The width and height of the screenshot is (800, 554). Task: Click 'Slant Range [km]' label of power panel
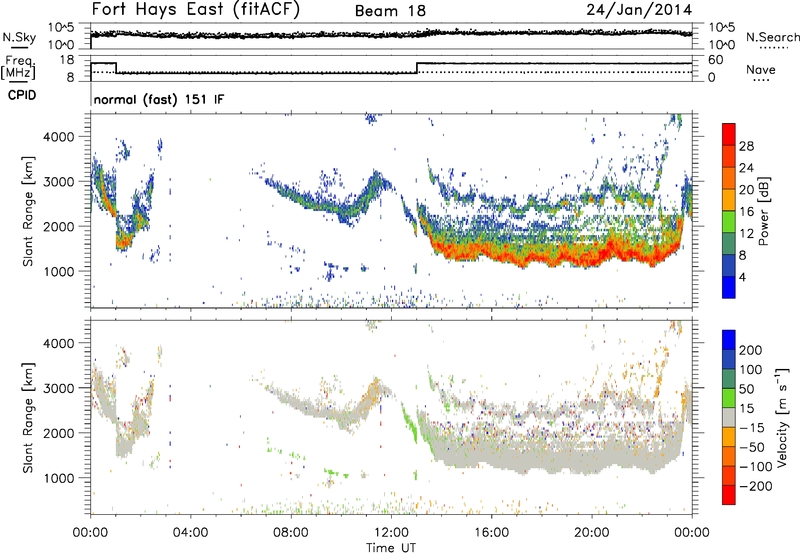tap(28, 211)
